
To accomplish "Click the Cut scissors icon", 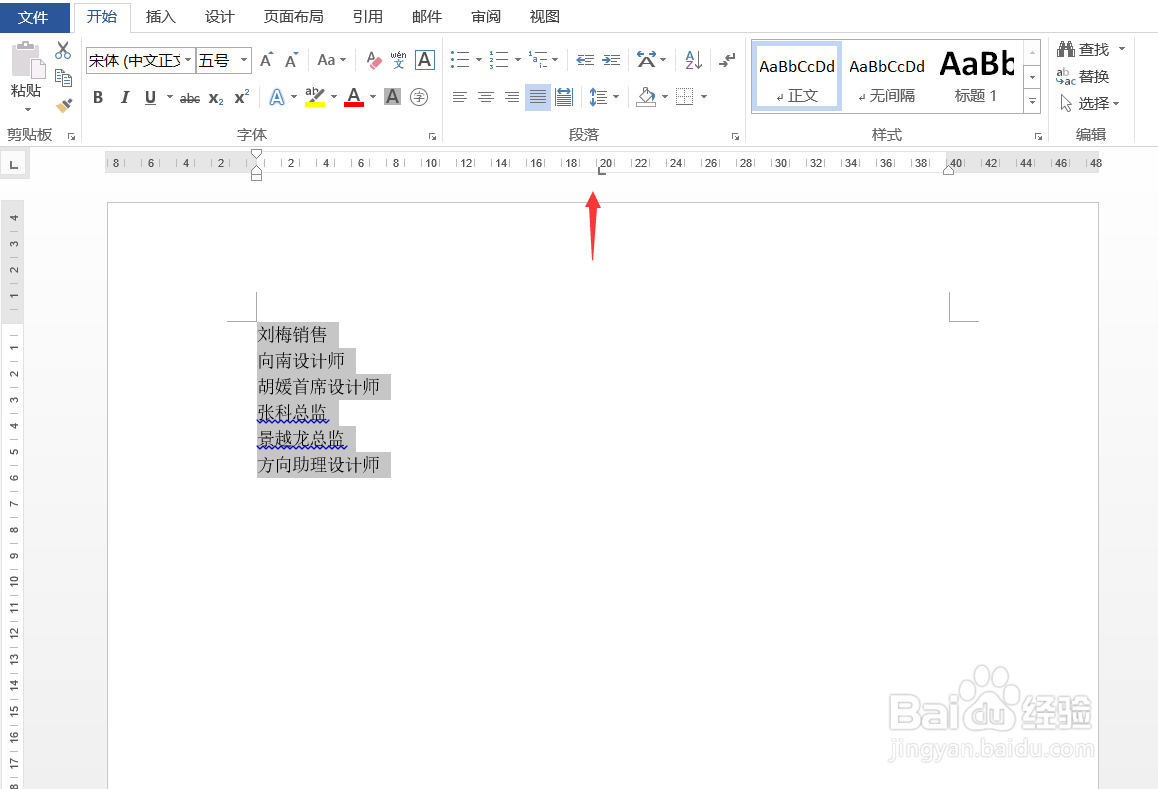I will (63, 50).
